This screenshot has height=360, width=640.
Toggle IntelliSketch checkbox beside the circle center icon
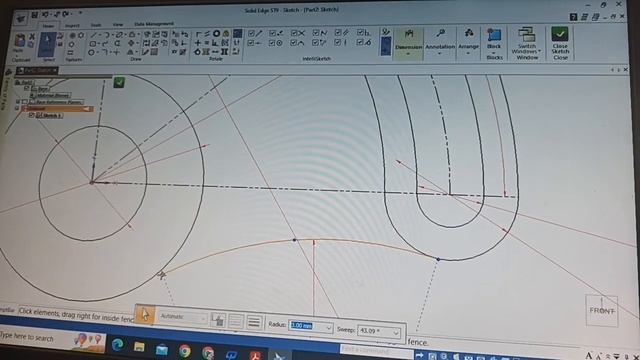[273, 42]
